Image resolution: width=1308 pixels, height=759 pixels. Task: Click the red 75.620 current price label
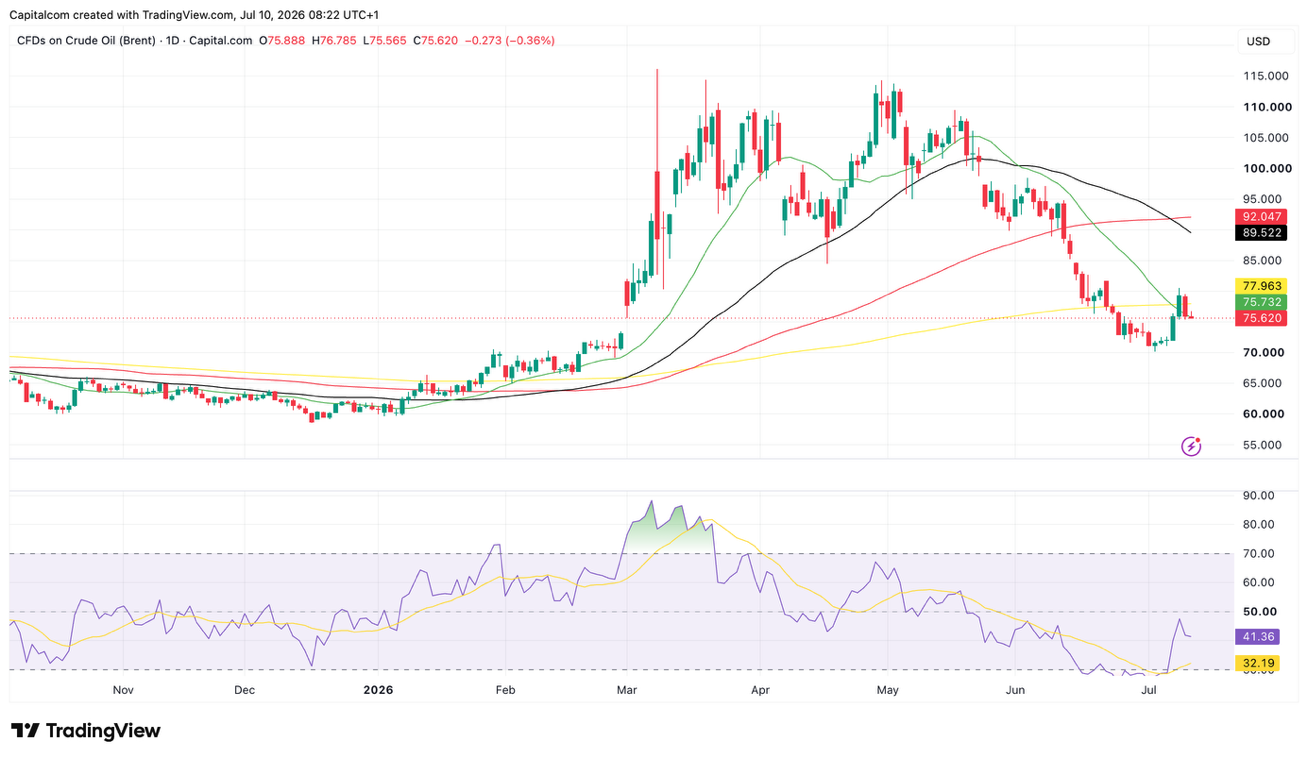click(1262, 318)
